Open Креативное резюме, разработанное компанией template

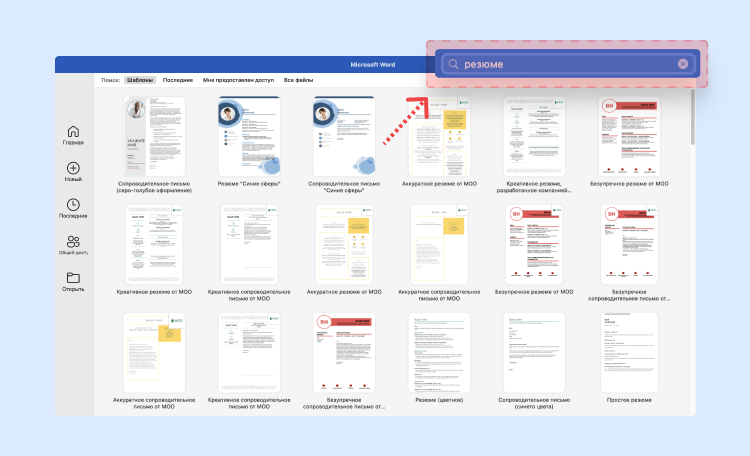click(533, 136)
